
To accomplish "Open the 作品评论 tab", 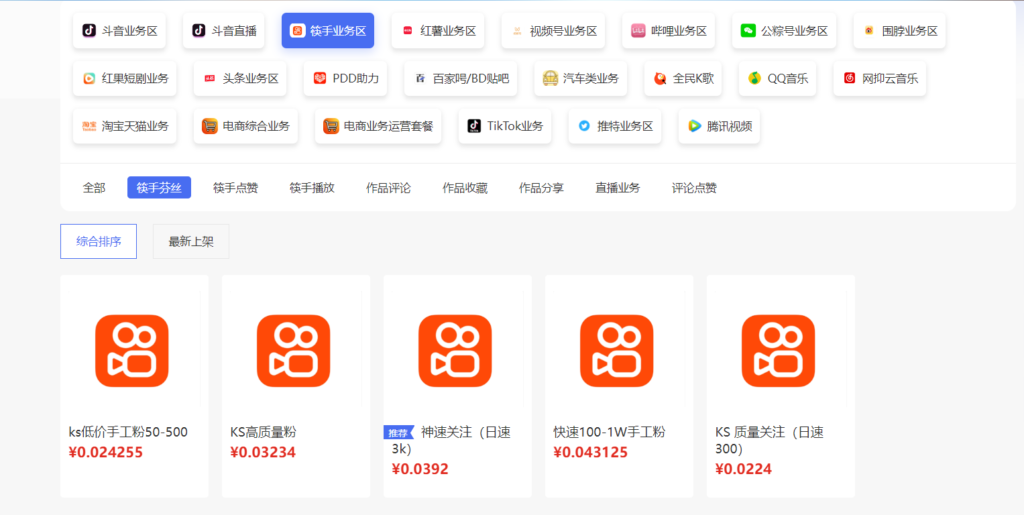I will click(389, 188).
